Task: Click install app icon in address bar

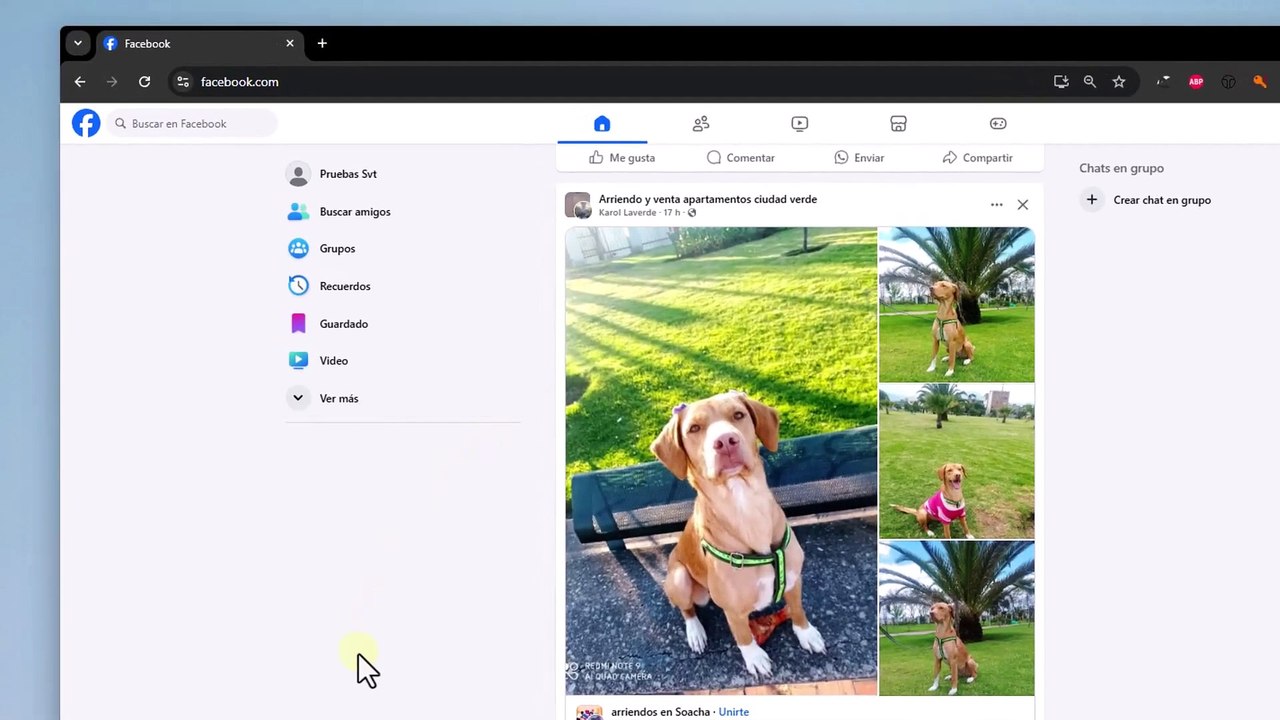Action: (x=1061, y=82)
